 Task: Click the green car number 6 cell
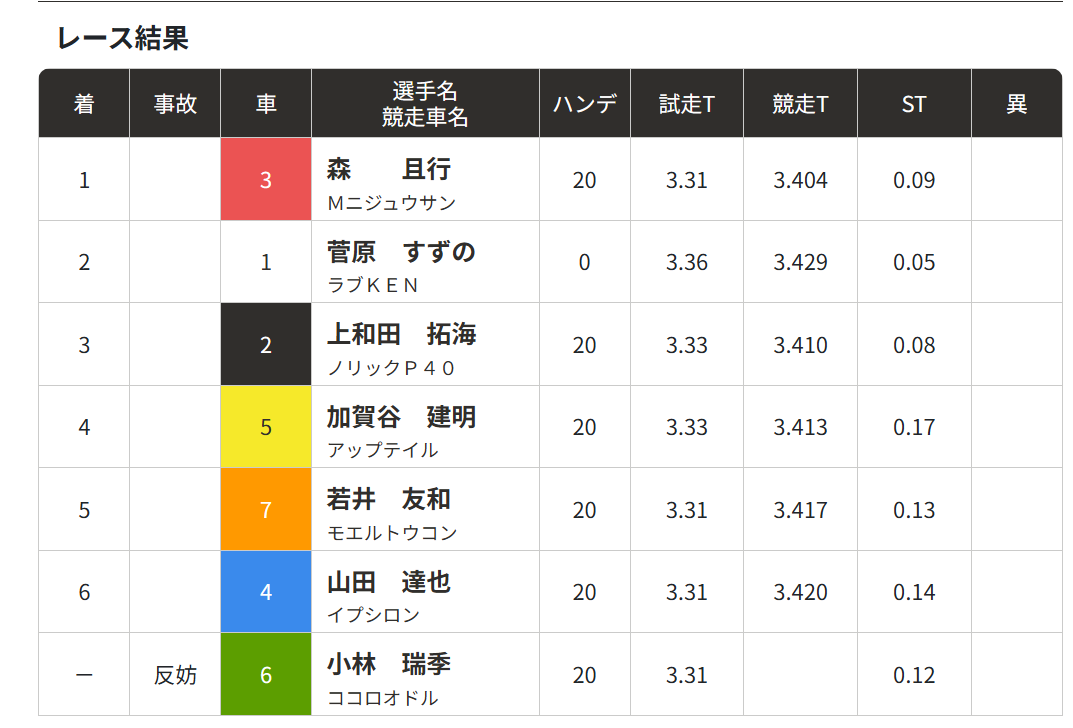click(x=266, y=675)
